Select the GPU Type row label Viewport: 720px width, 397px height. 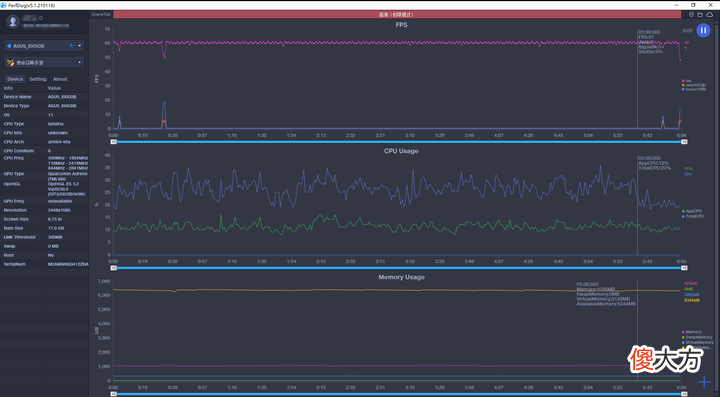pos(14,174)
